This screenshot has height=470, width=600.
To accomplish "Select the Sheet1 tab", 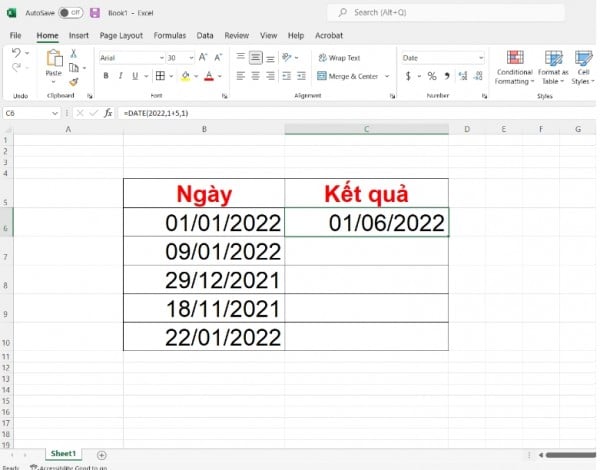I will [63, 454].
